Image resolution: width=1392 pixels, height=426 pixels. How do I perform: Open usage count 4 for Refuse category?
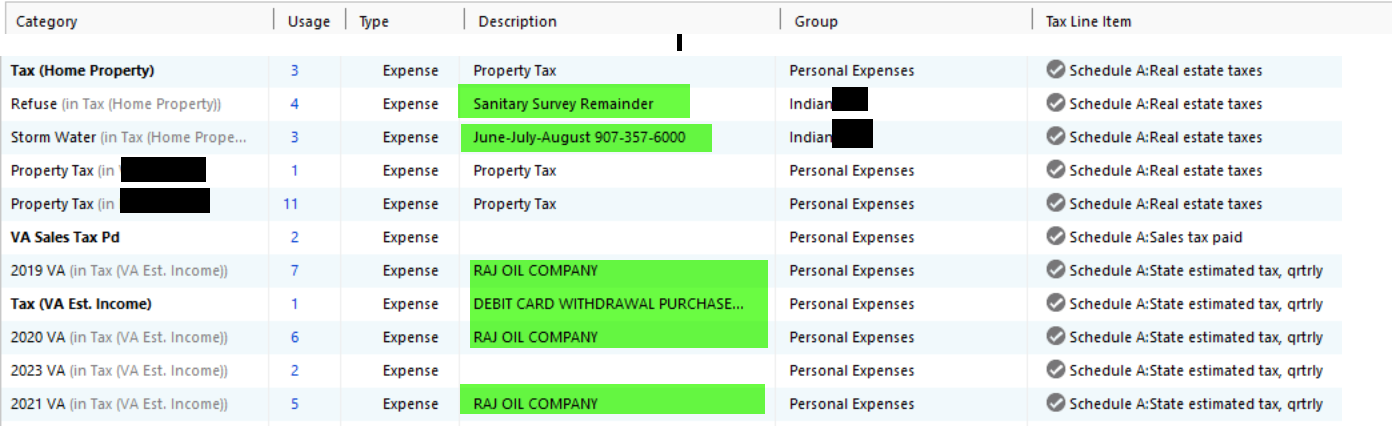[x=295, y=103]
